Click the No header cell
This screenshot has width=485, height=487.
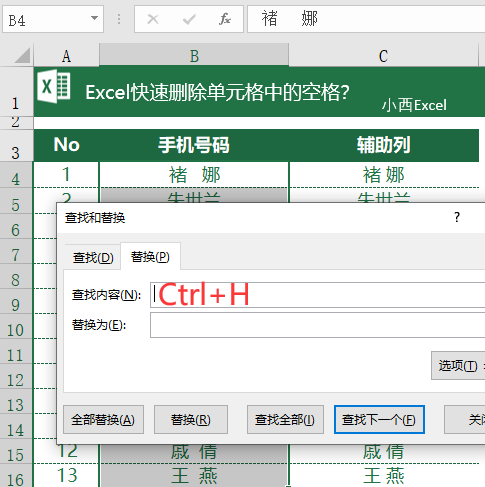[x=66, y=145]
